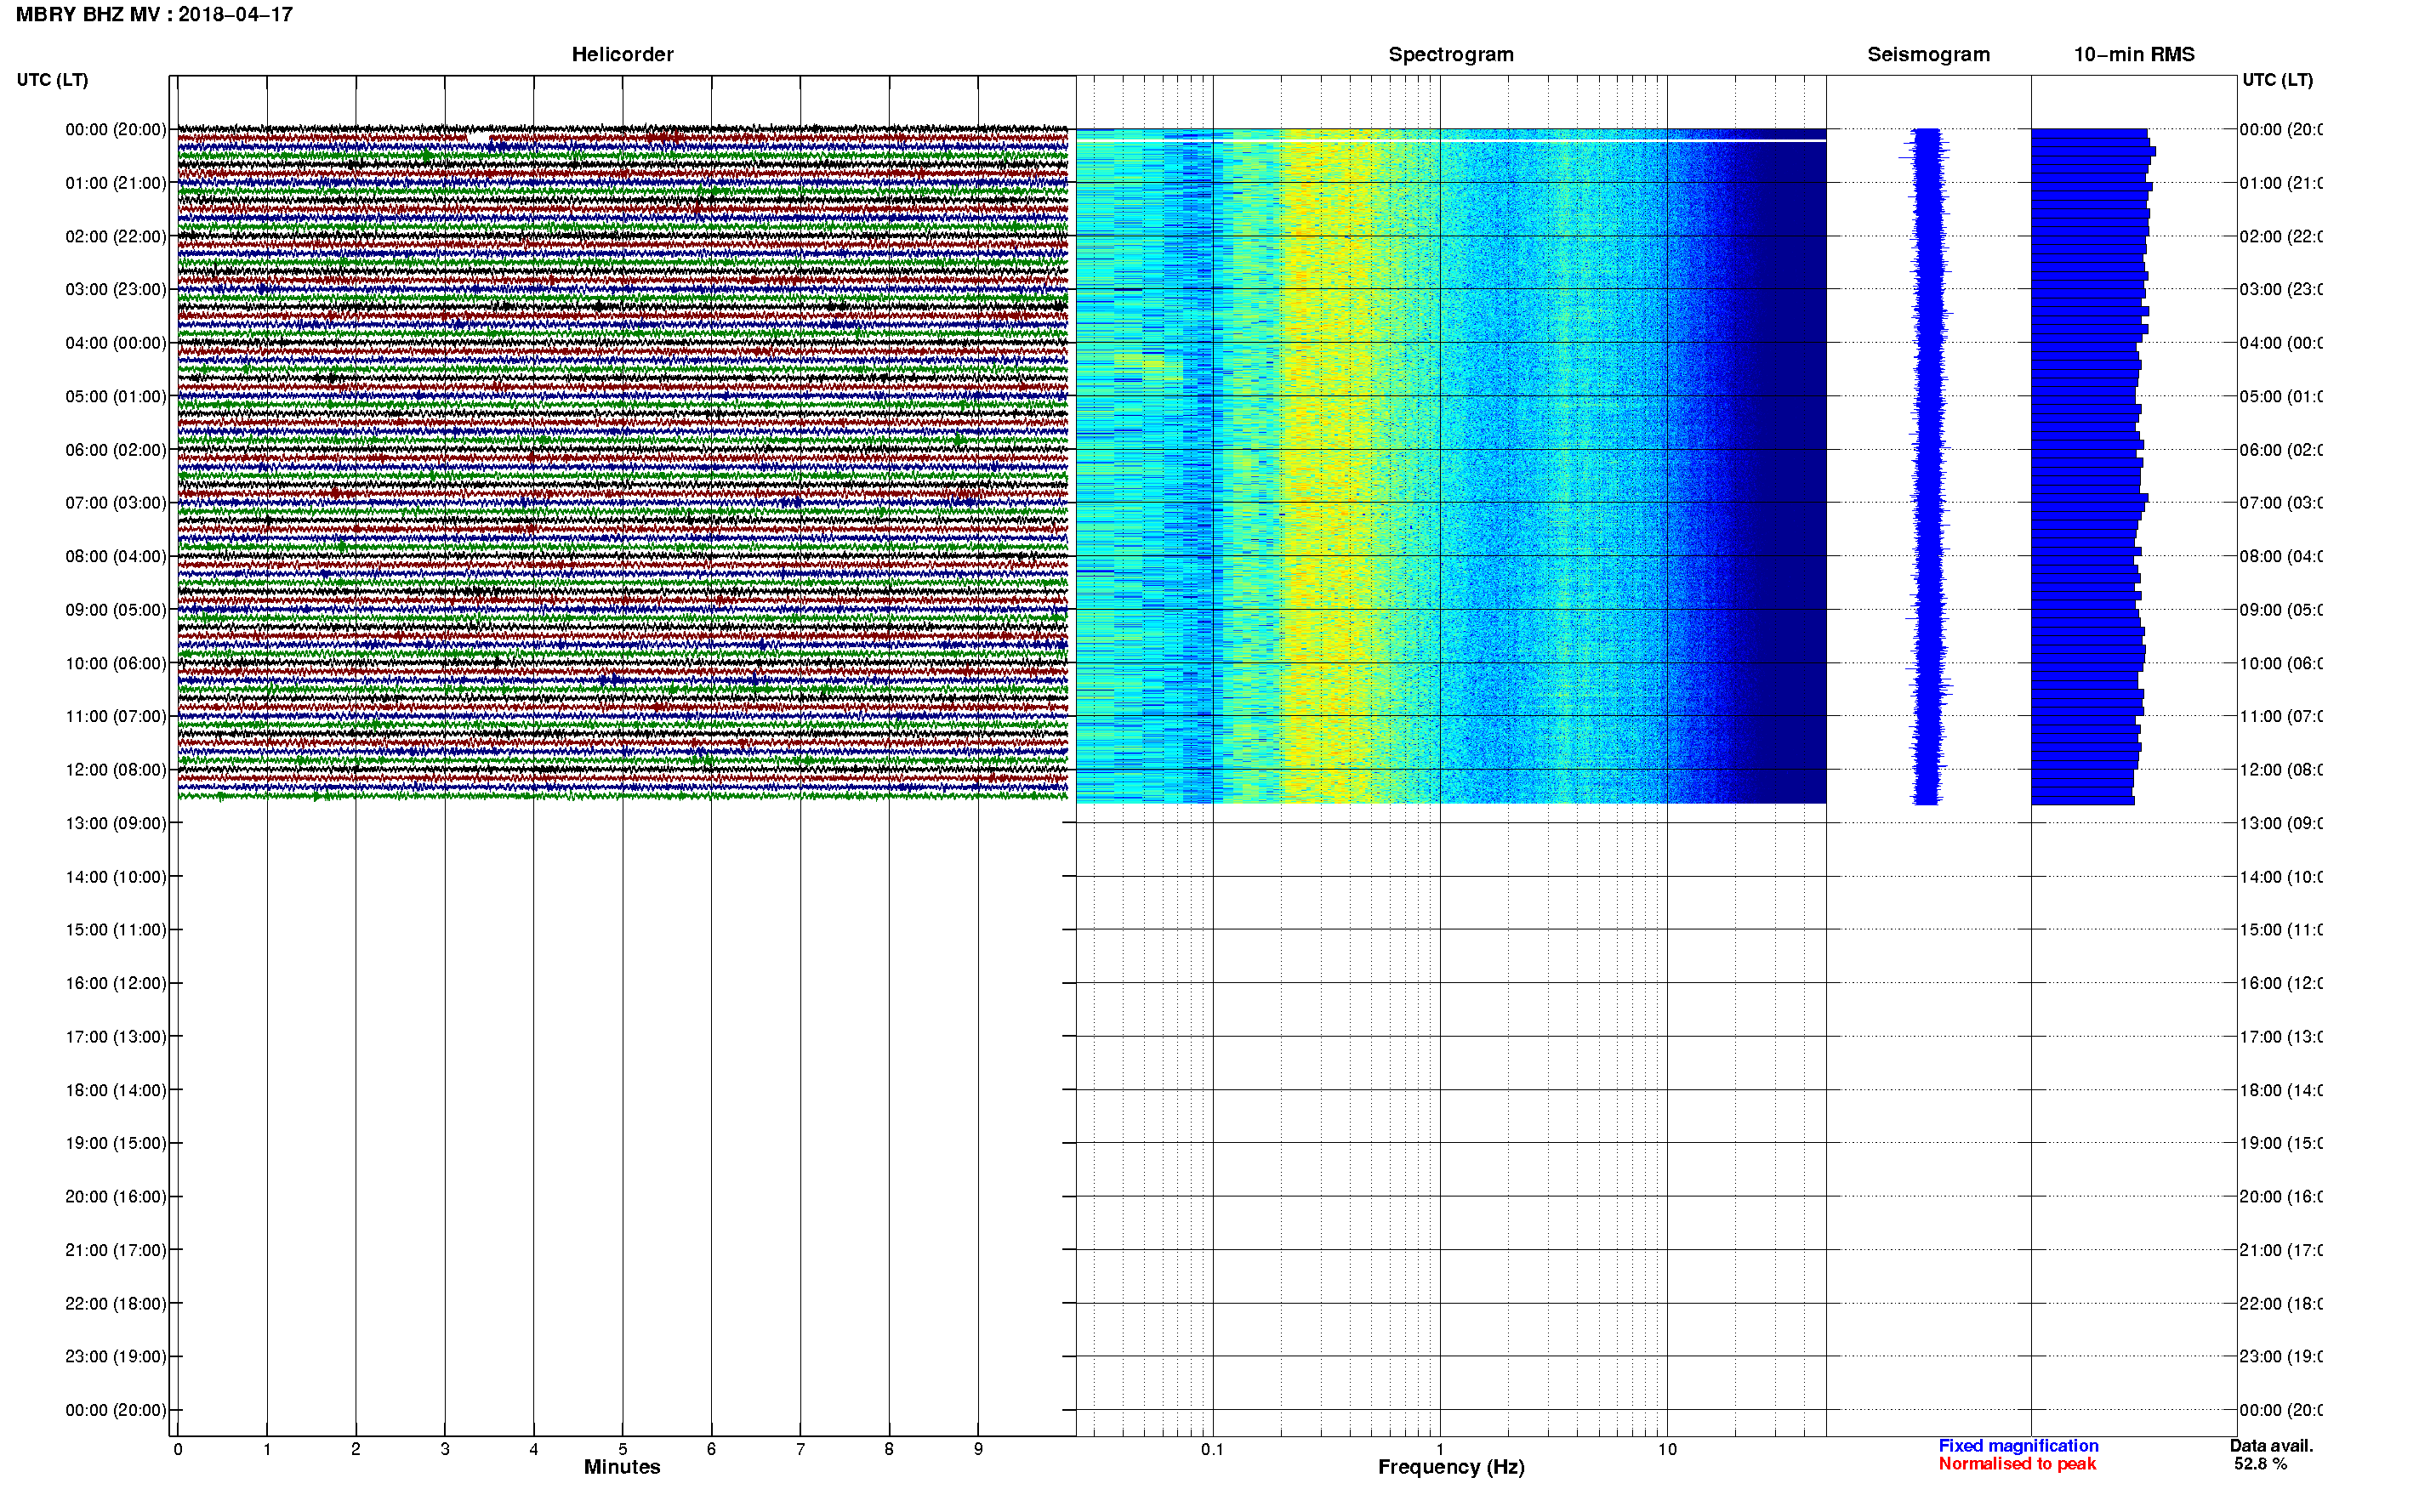Click left time label '19:00 (15:00)'
The width and height of the screenshot is (2419, 1512).
[116, 1144]
